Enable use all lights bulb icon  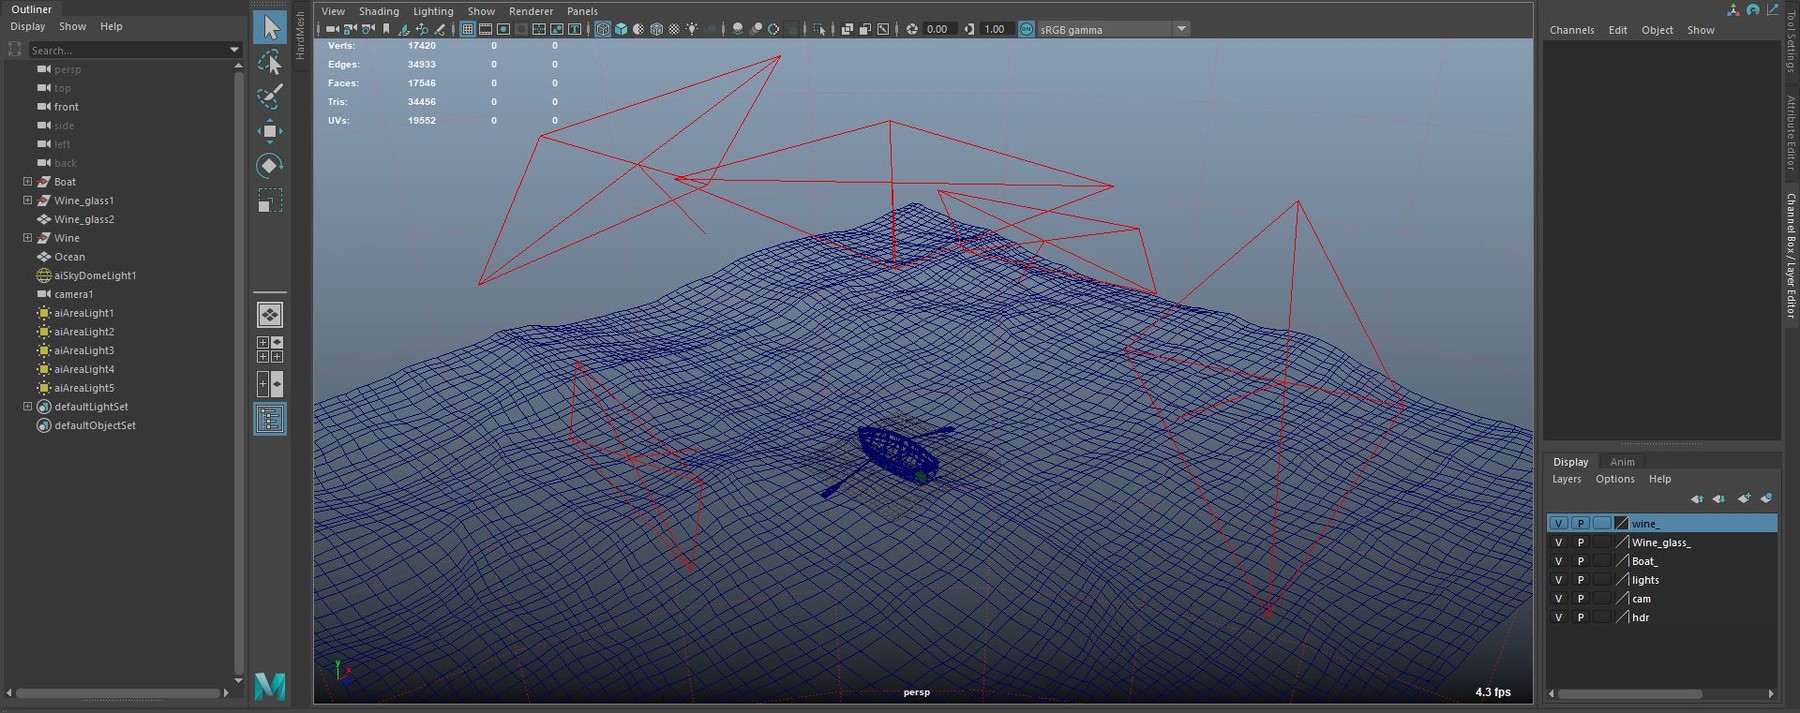692,29
